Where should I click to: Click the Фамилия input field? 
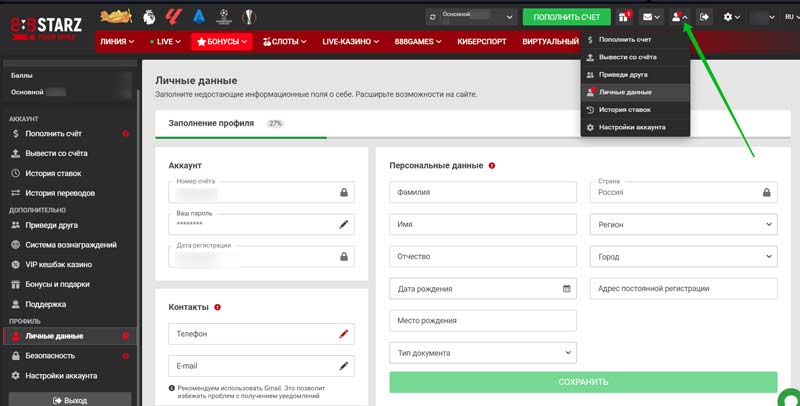coord(483,192)
